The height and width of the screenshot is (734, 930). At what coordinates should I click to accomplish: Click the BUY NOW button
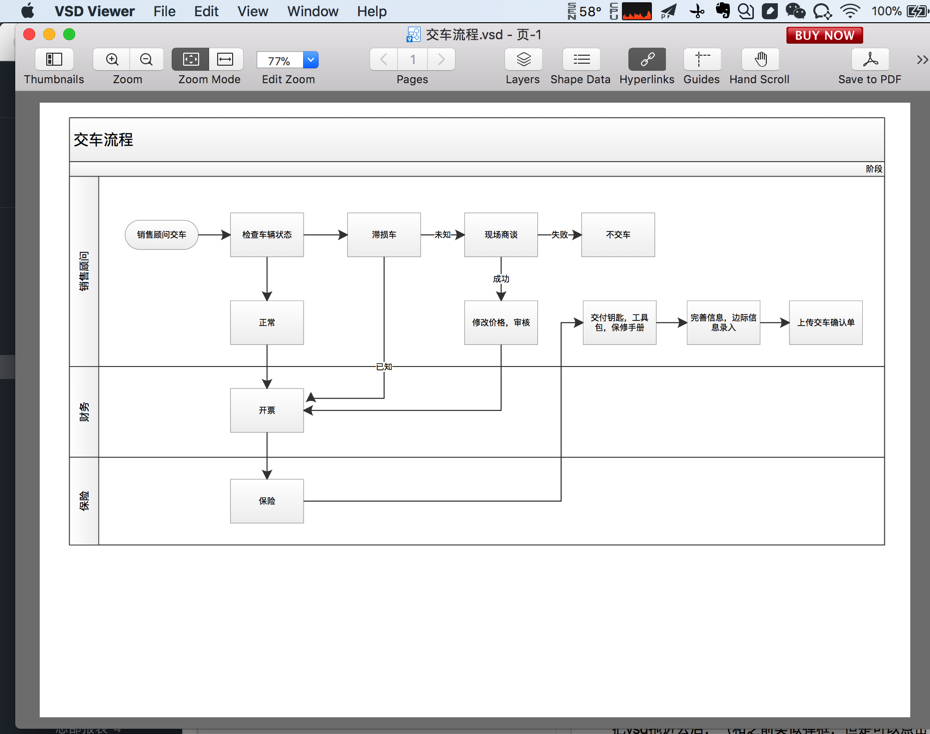[x=824, y=36]
